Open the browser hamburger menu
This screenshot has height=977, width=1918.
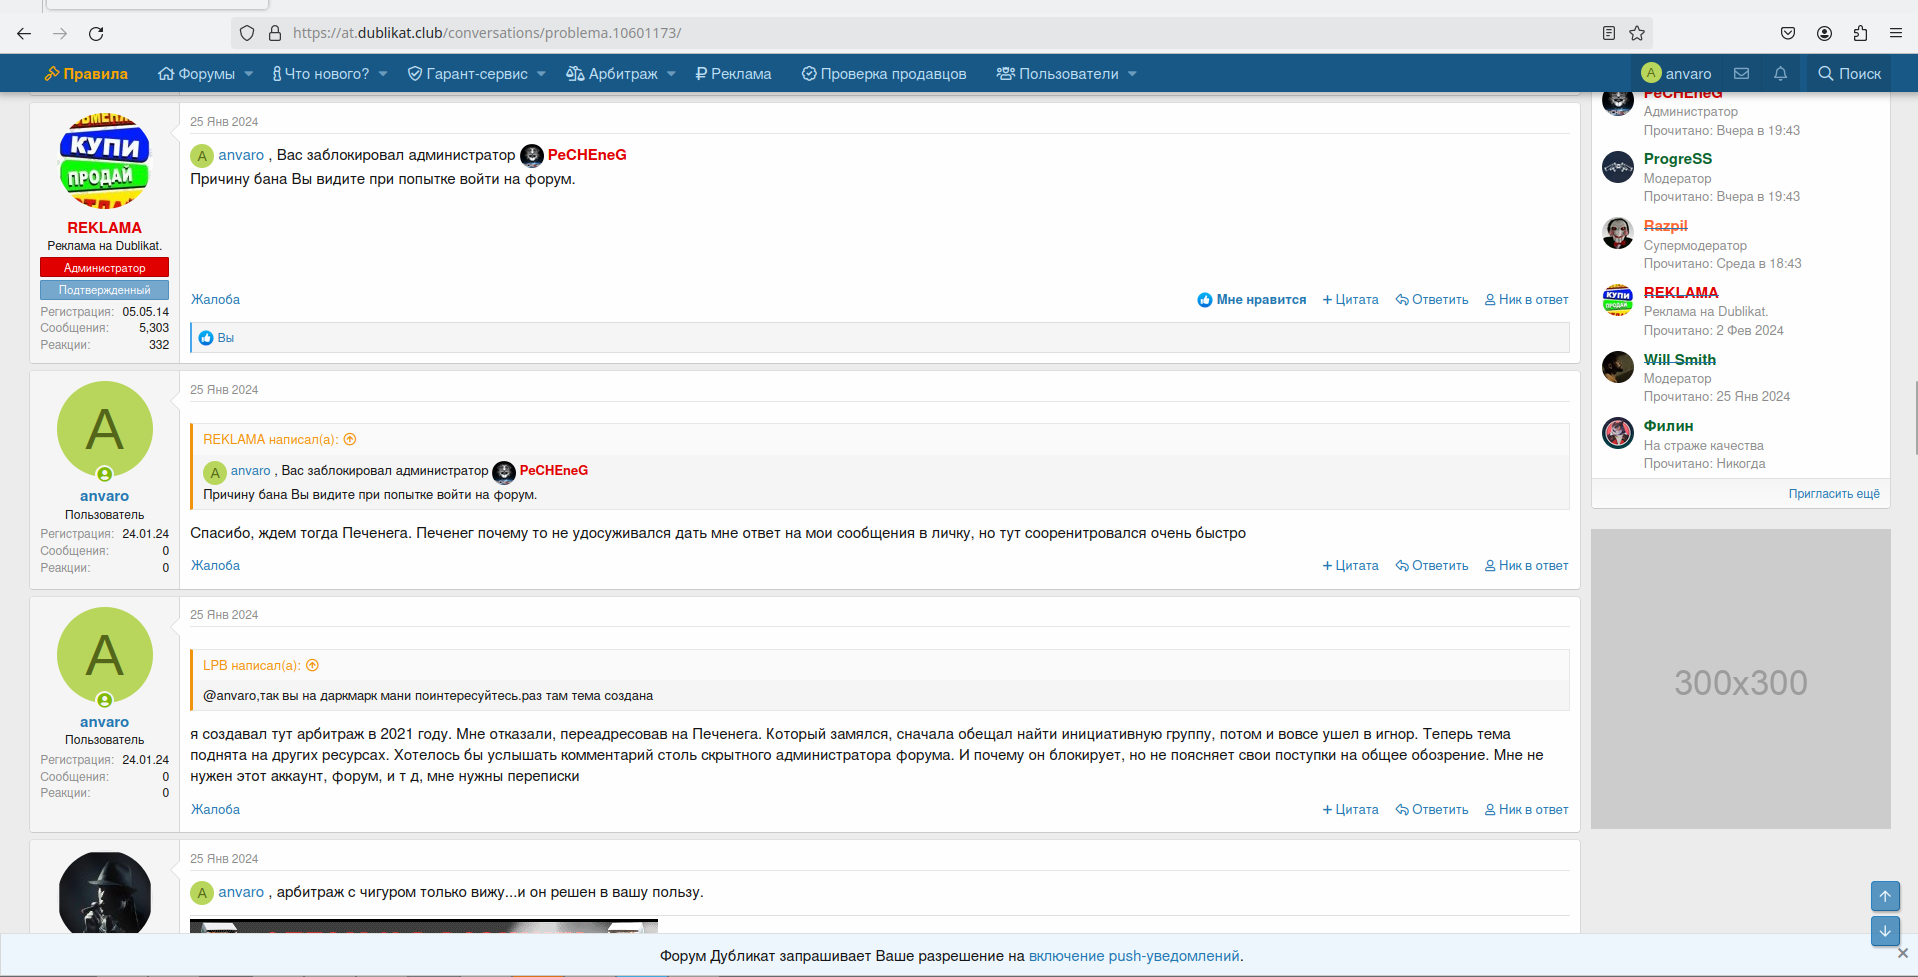tap(1896, 33)
